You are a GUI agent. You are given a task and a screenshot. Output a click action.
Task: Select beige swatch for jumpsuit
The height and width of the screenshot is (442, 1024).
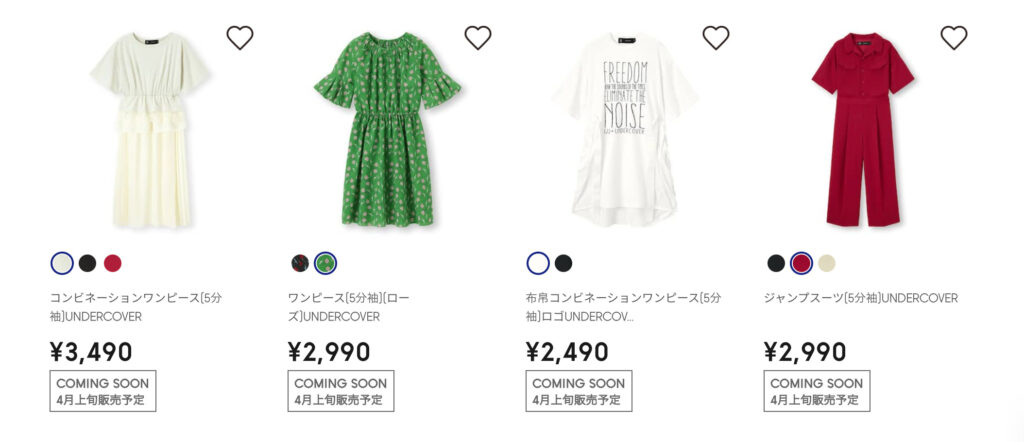[826, 263]
